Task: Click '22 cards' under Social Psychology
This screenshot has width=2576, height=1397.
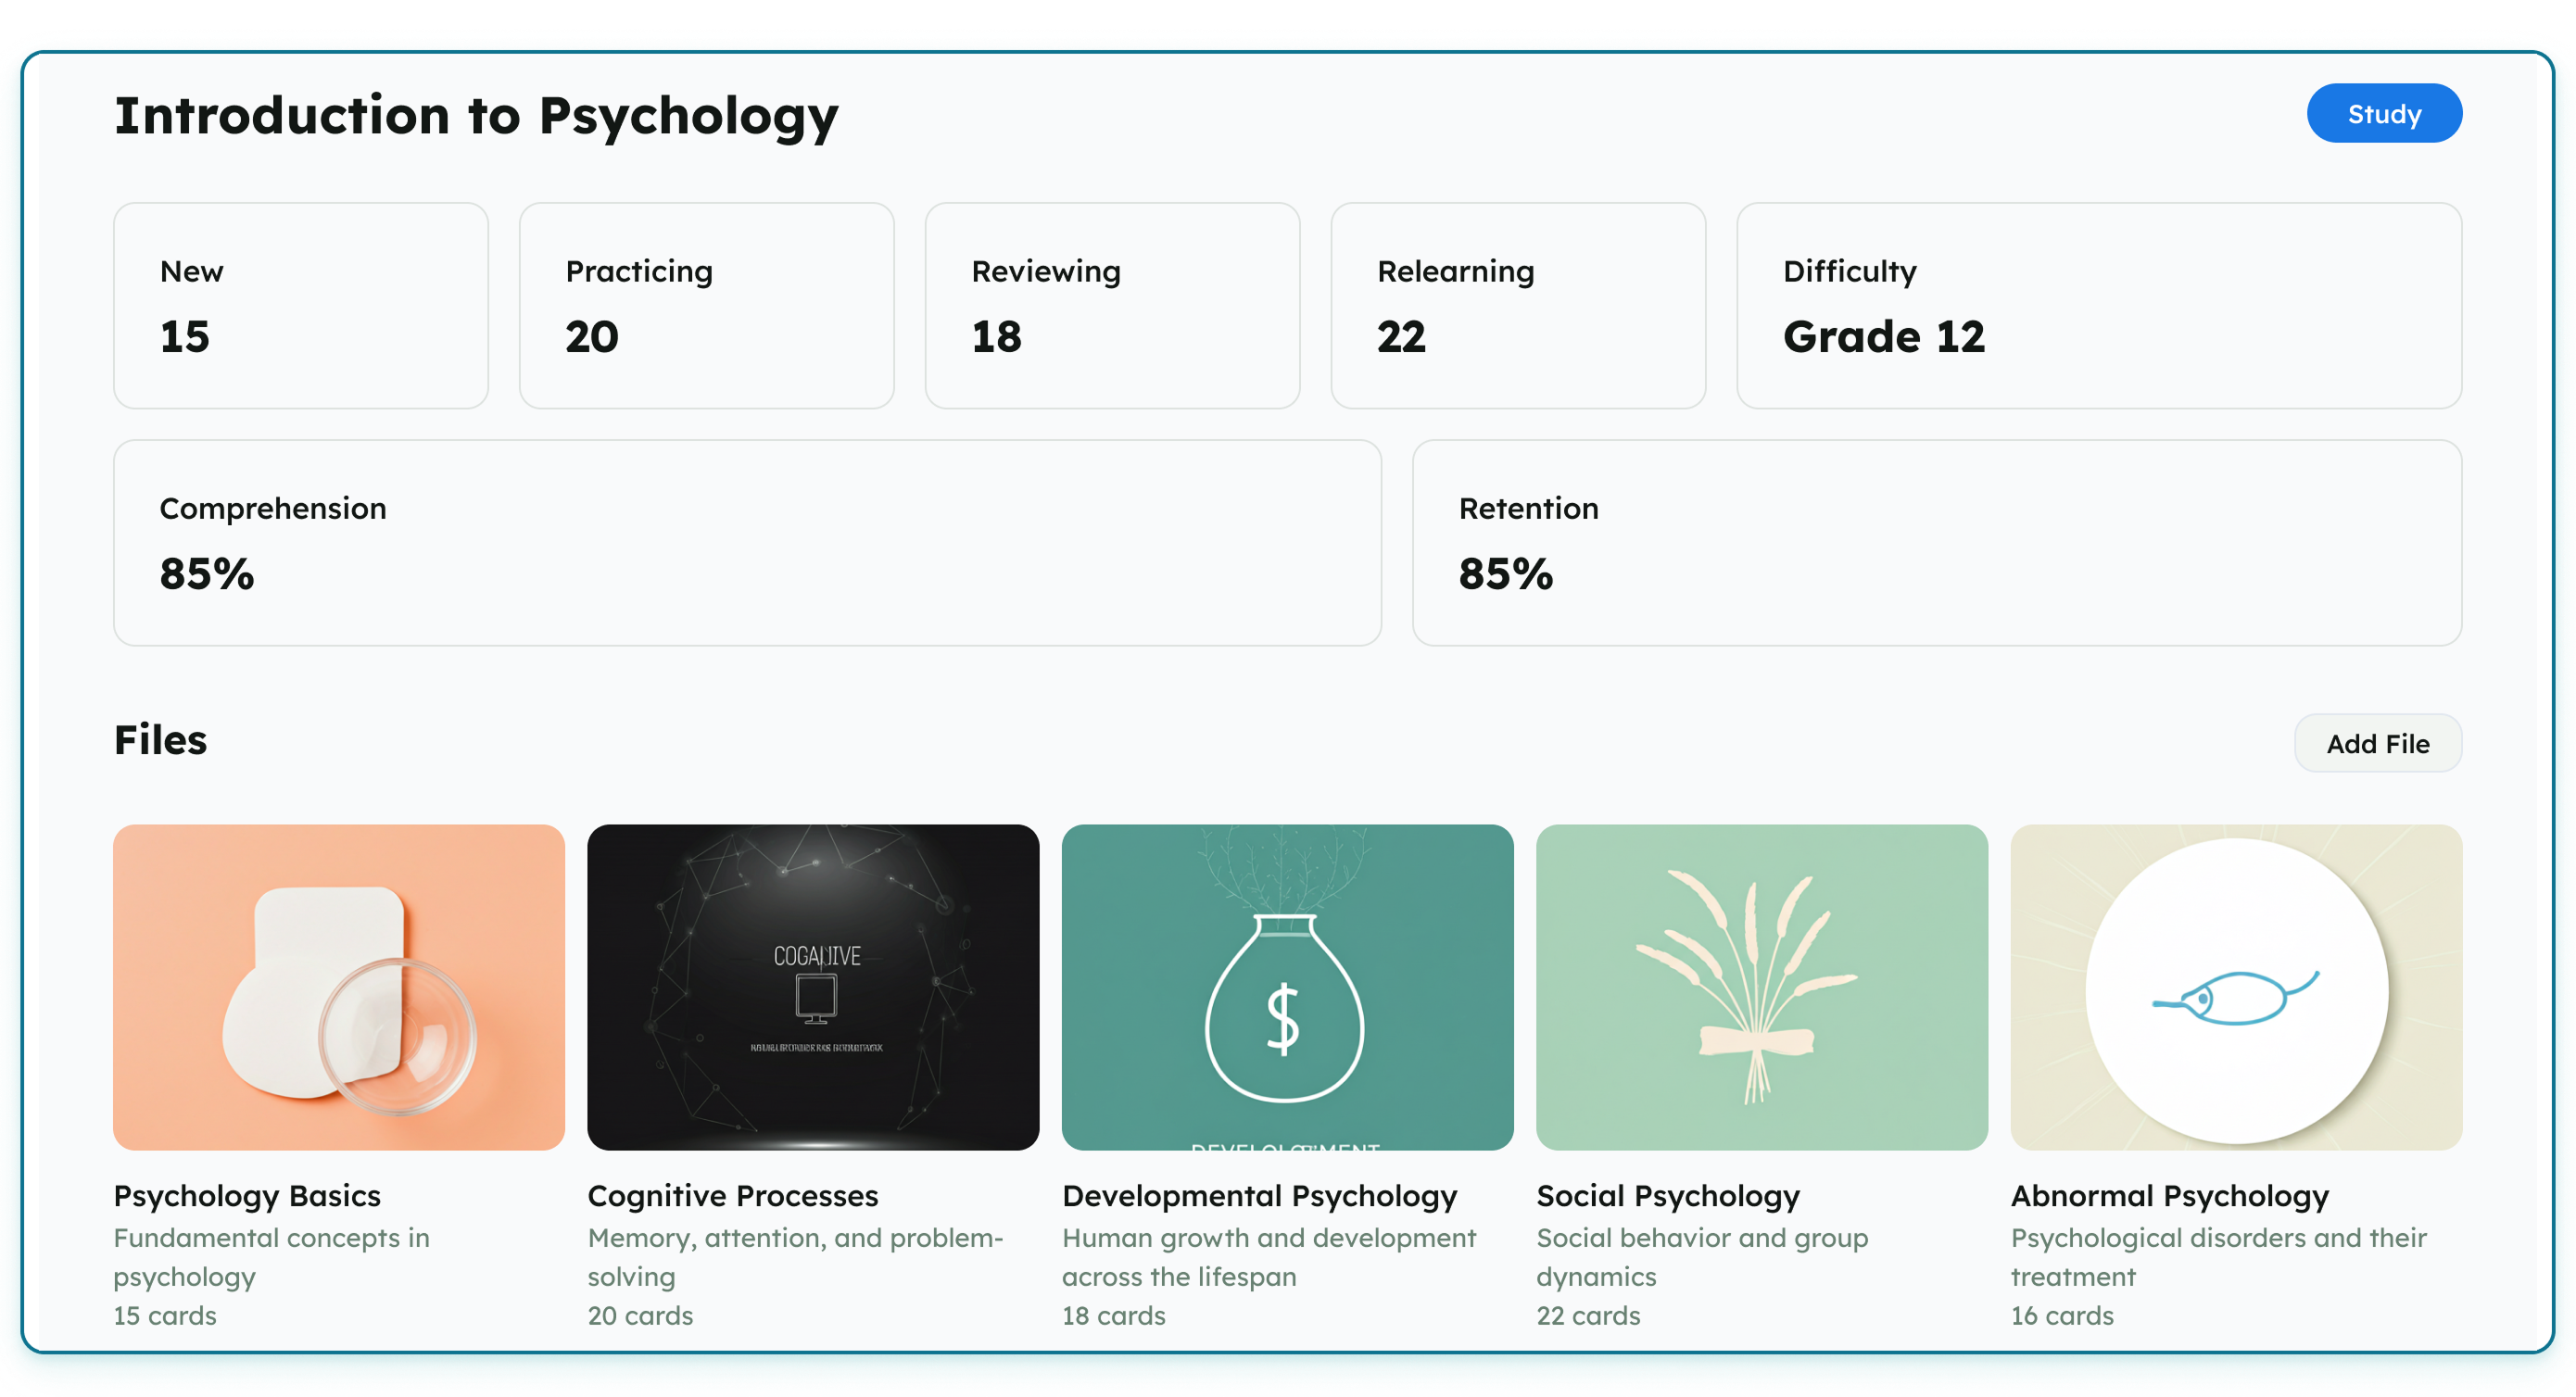Action: 1588,1315
